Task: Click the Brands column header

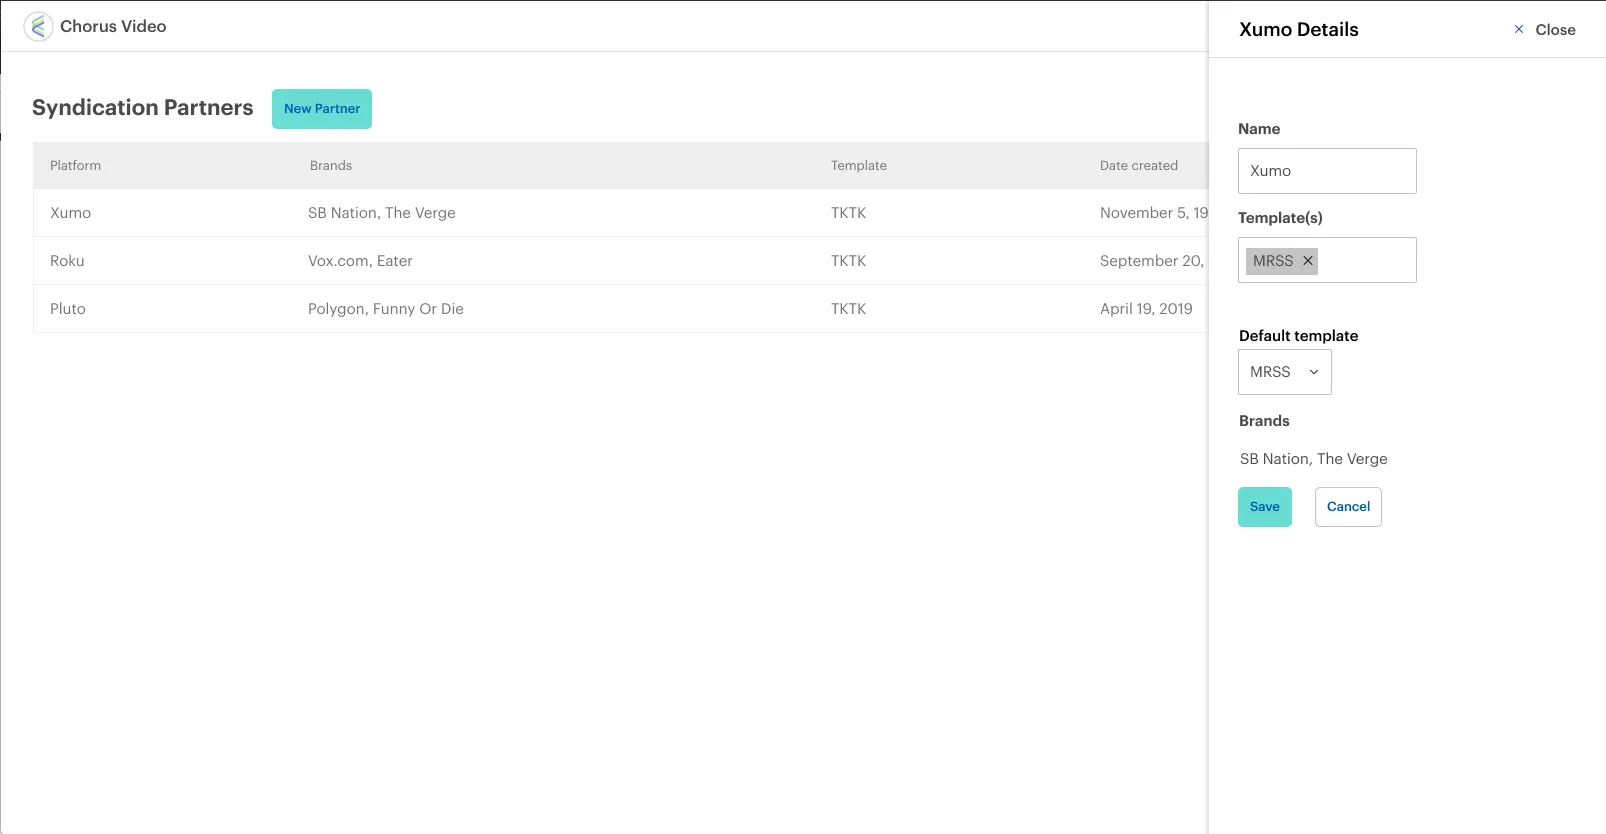Action: pyautogui.click(x=331, y=166)
